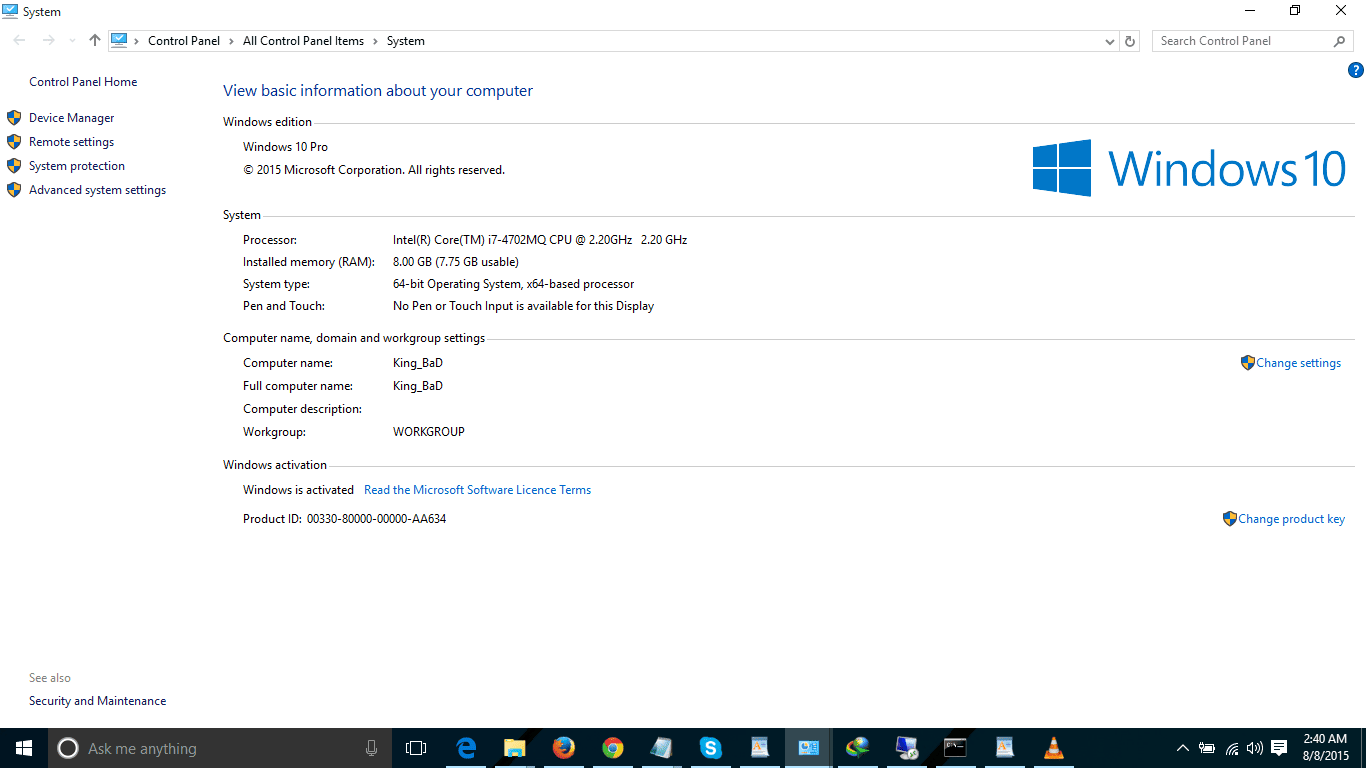This screenshot has width=1366, height=768.
Task: Open Task View from the taskbar
Action: pyautogui.click(x=416, y=748)
